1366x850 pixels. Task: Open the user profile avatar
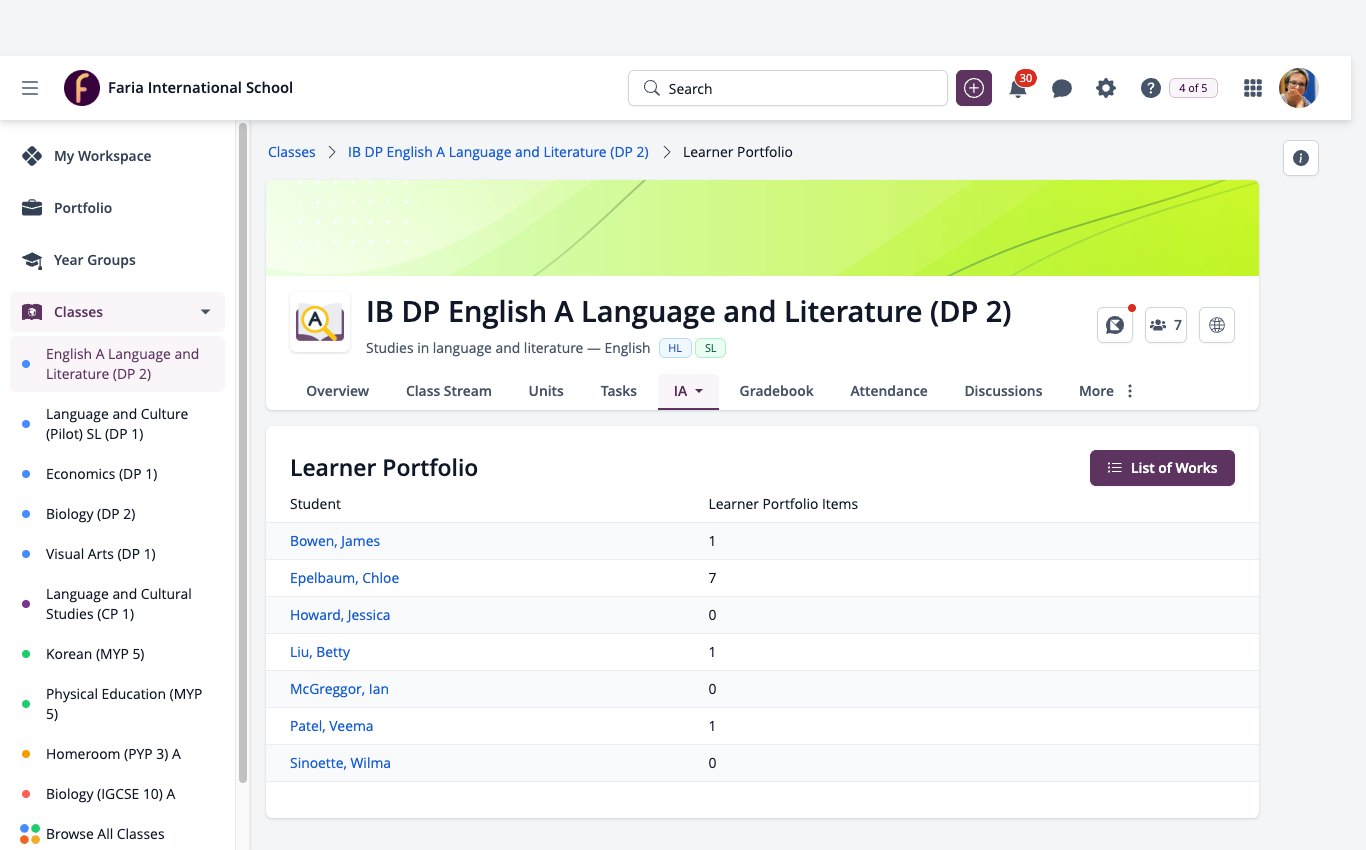pyautogui.click(x=1299, y=88)
